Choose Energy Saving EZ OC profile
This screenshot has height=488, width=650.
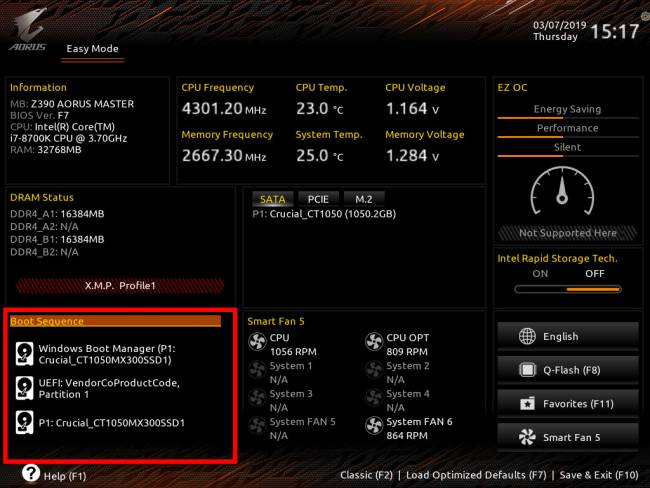tap(568, 109)
